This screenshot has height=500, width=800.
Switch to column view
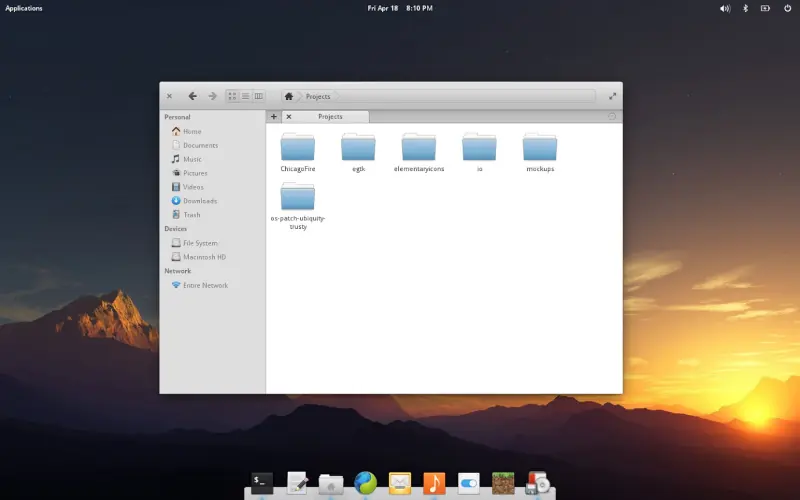click(x=259, y=96)
